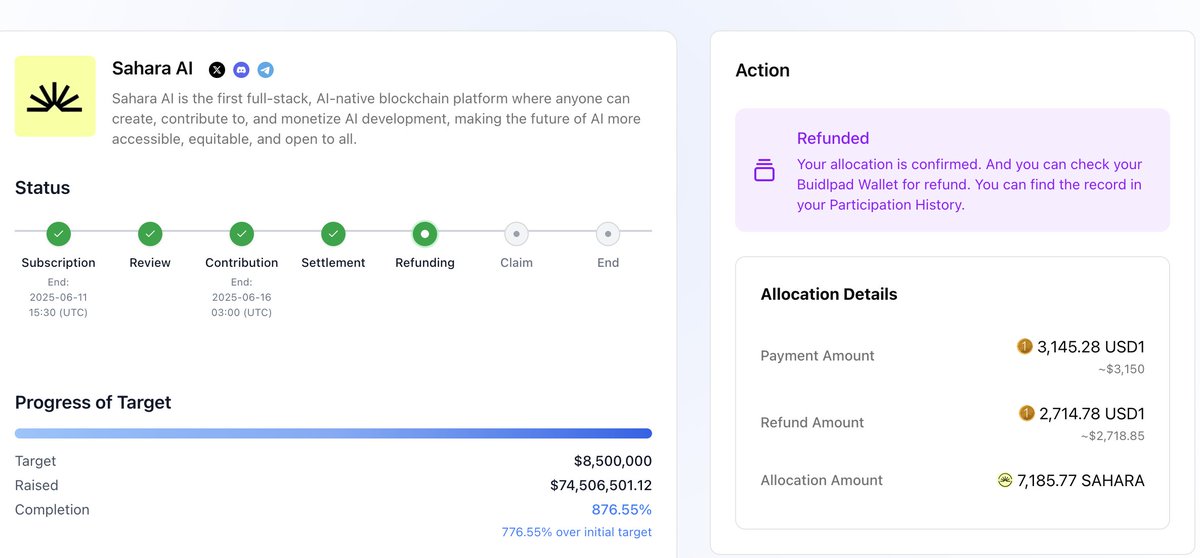Click the "Allocation Details" heading
Image resolution: width=1200 pixels, height=558 pixels.
tap(829, 294)
